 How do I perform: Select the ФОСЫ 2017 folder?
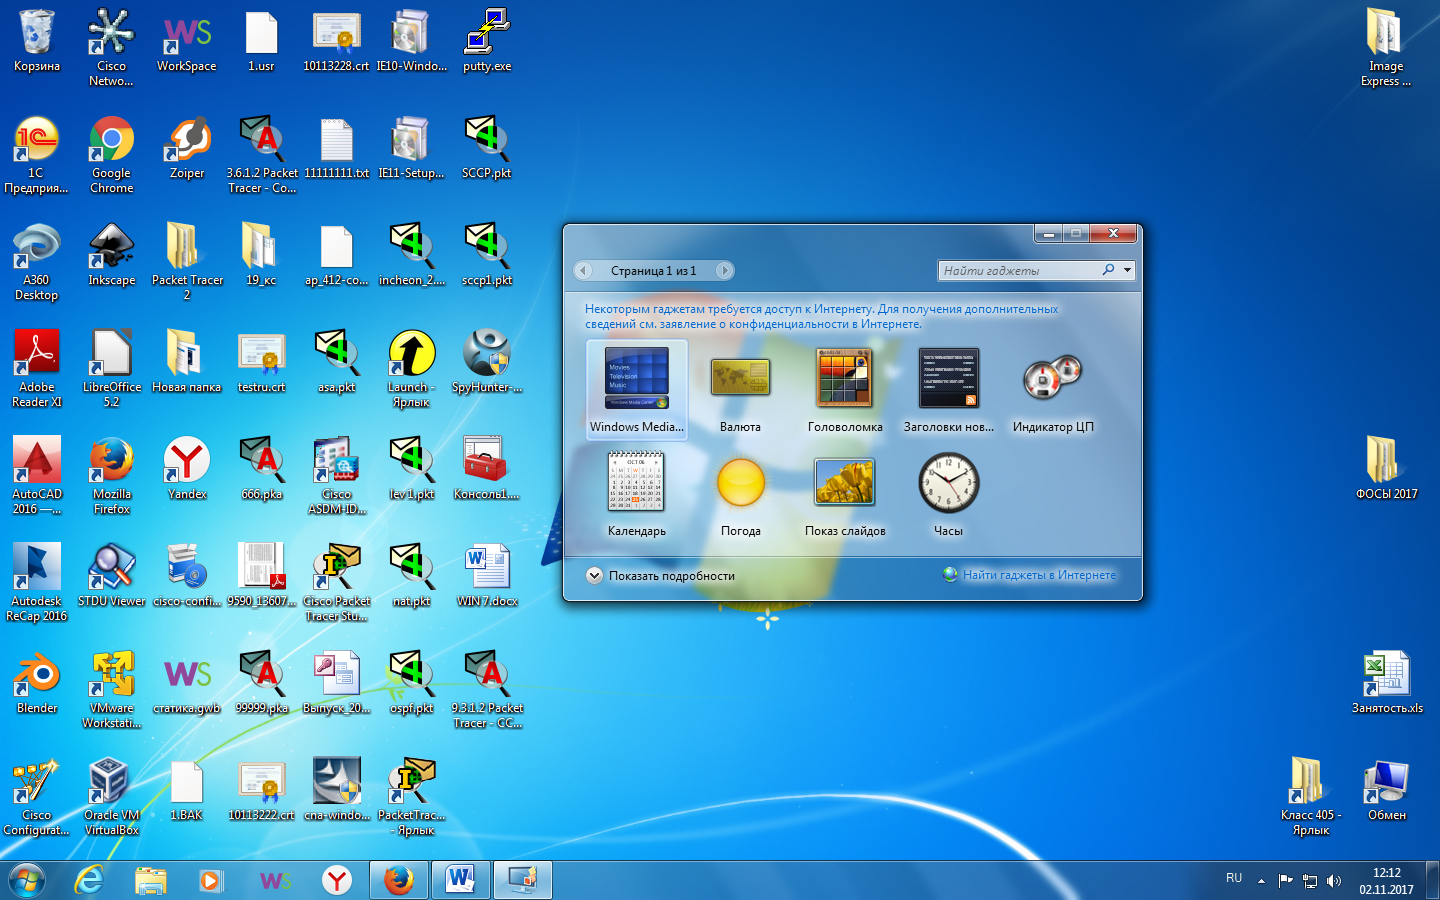pos(1386,469)
